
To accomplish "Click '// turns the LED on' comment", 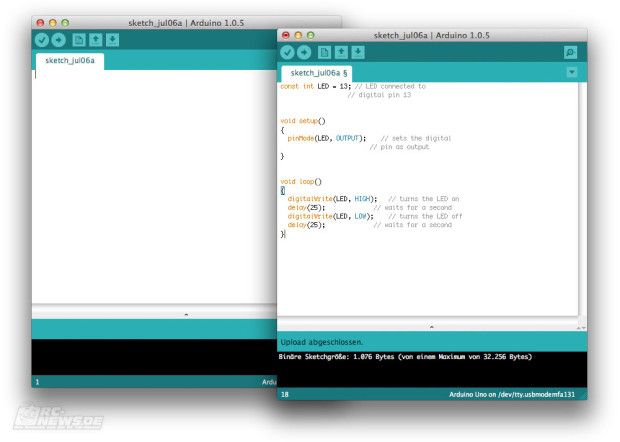I will click(423, 199).
